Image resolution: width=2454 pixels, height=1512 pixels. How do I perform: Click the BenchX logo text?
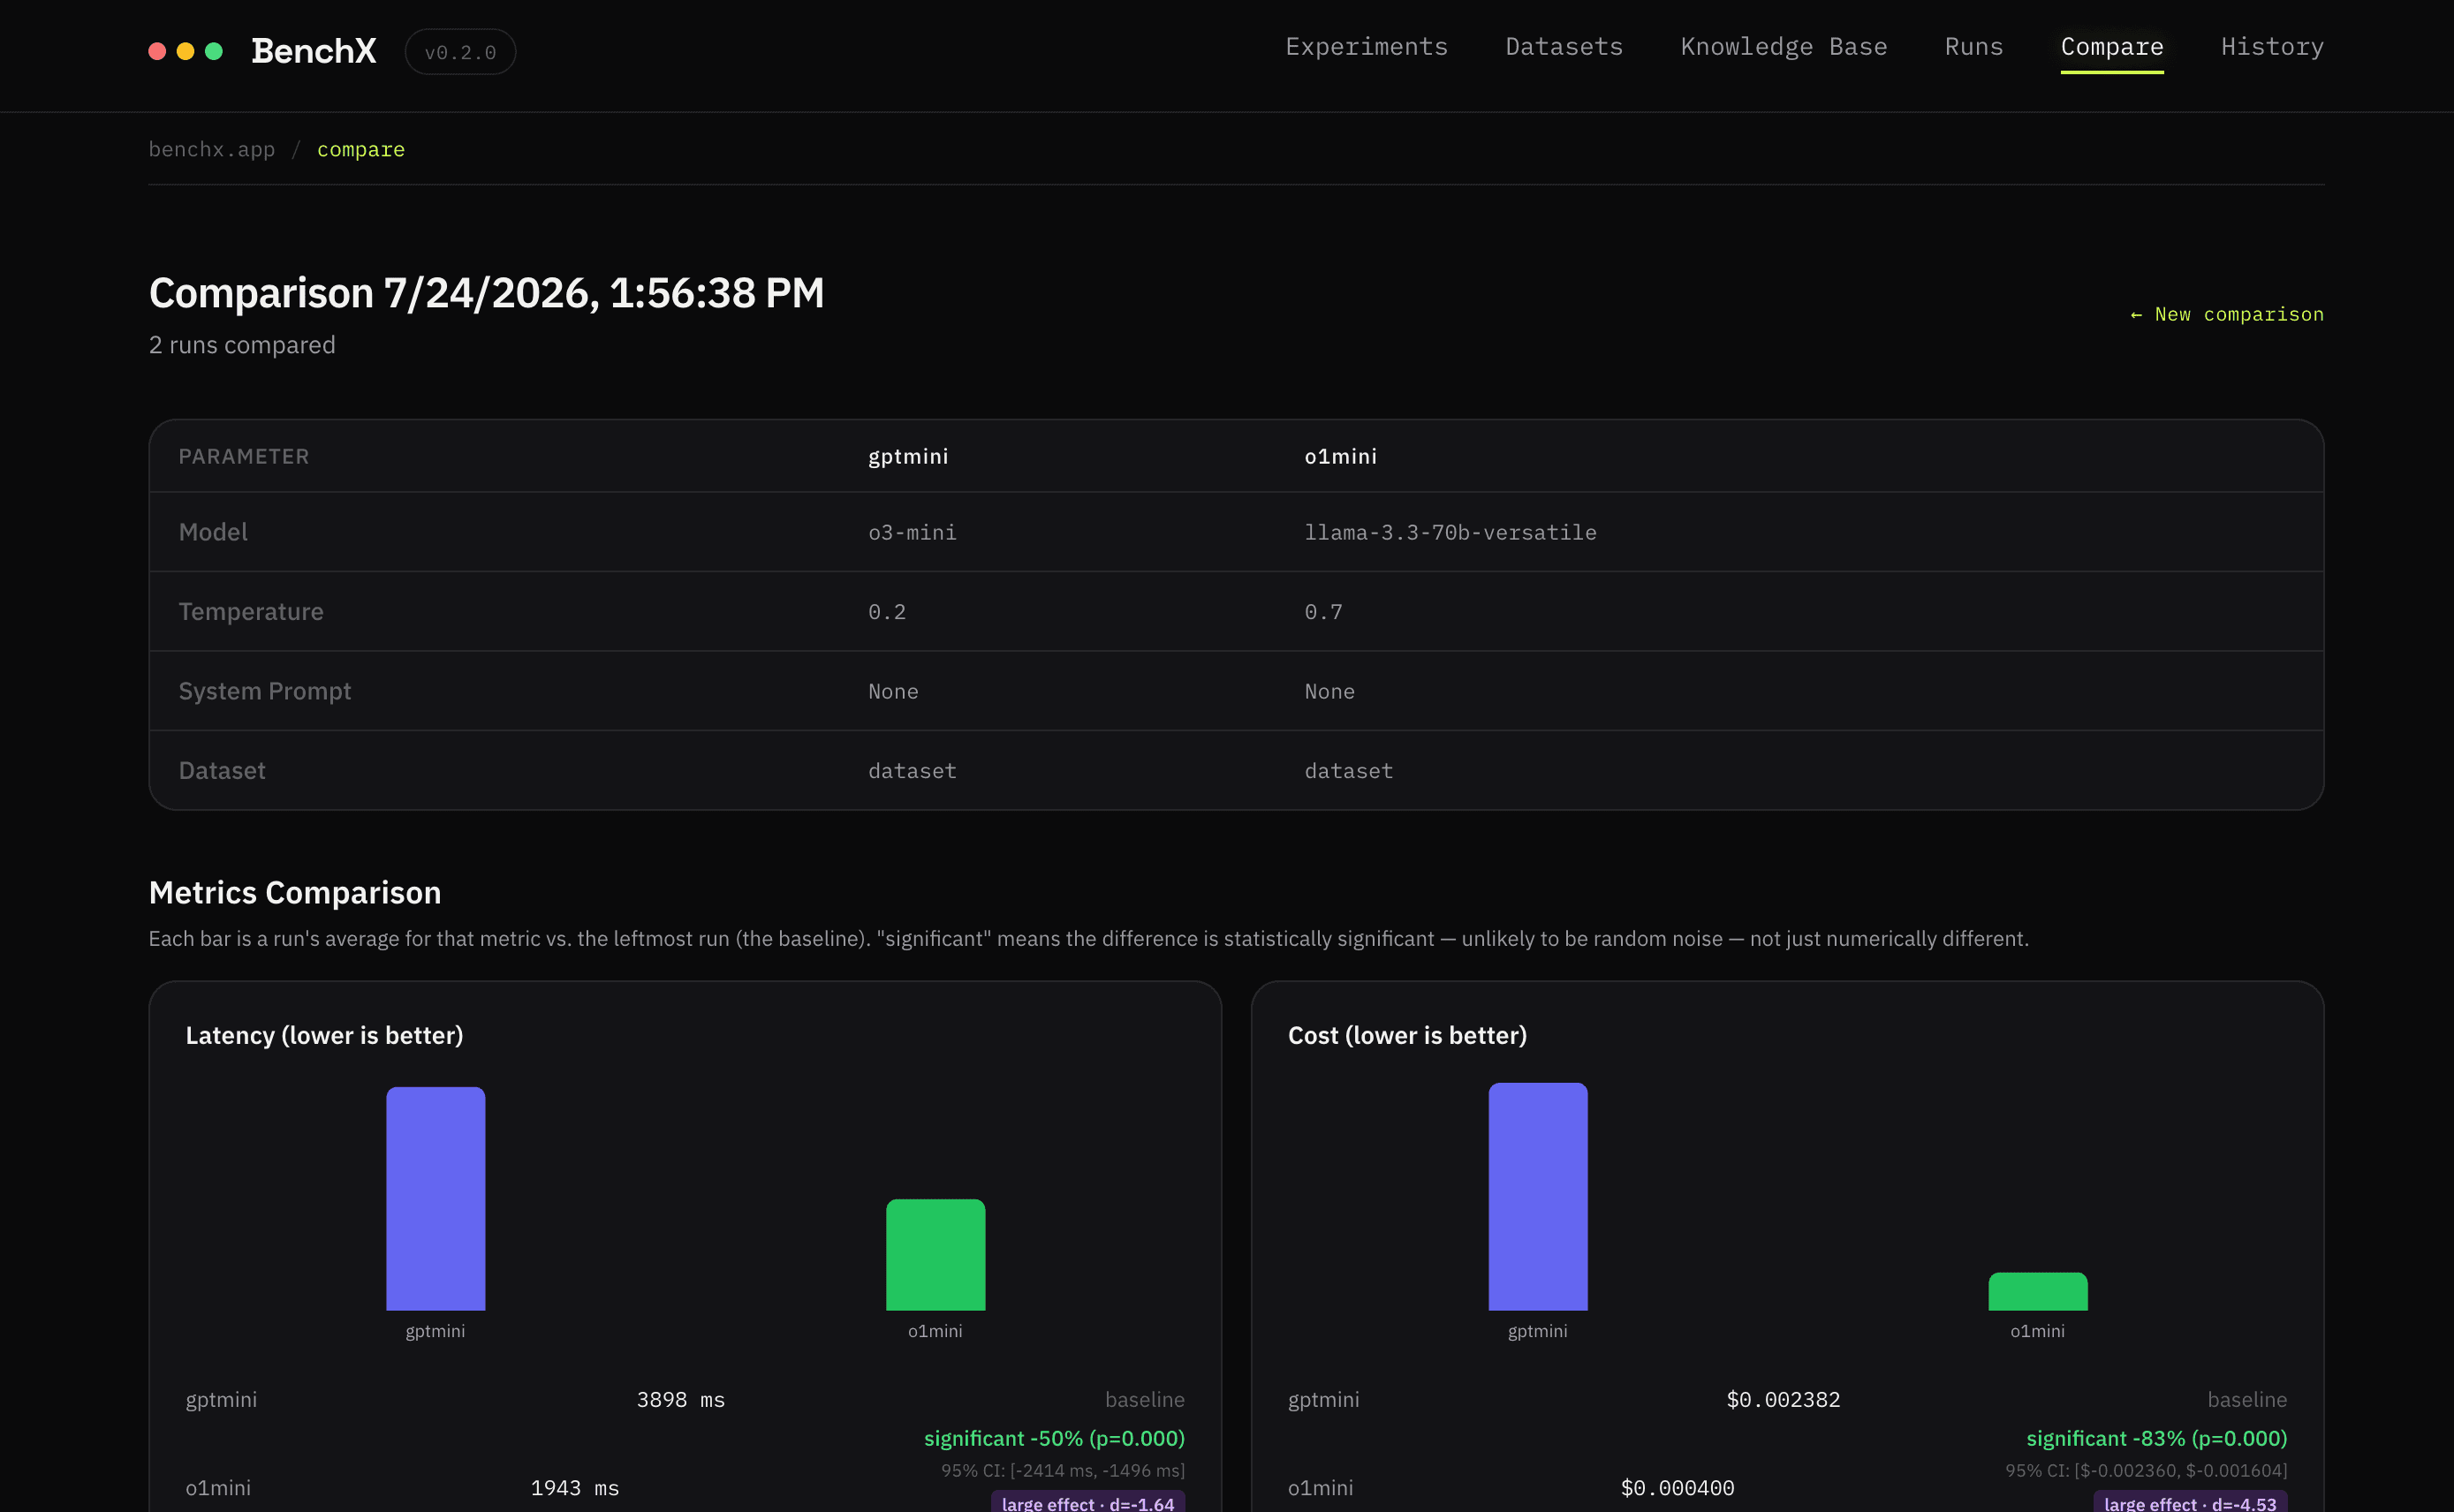[x=313, y=51]
